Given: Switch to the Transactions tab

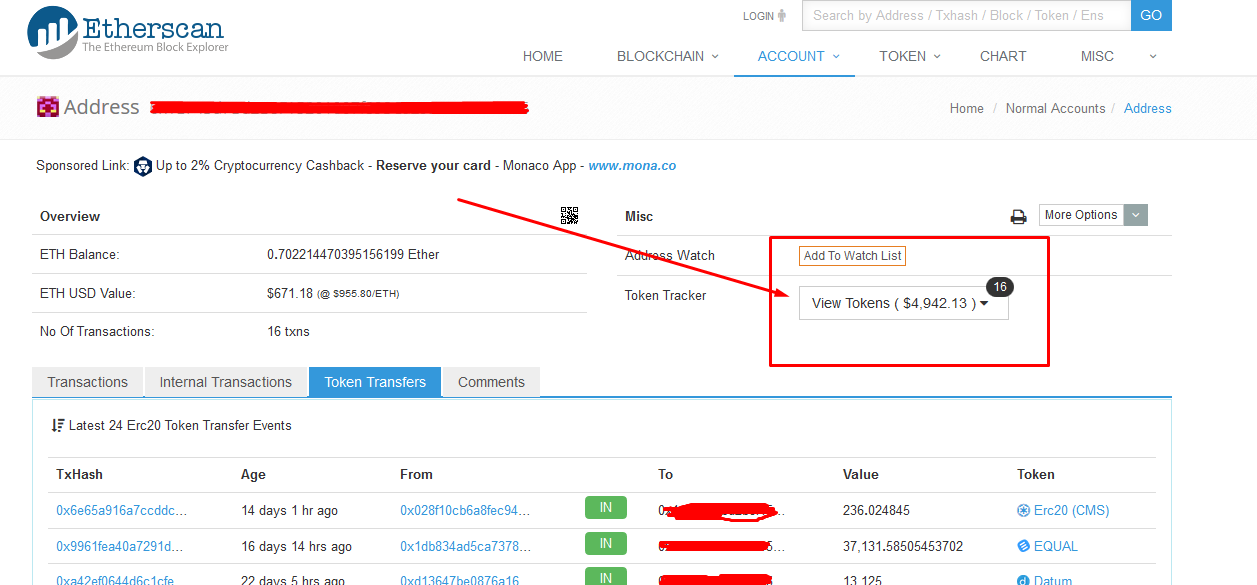Looking at the screenshot, I should 88,382.
